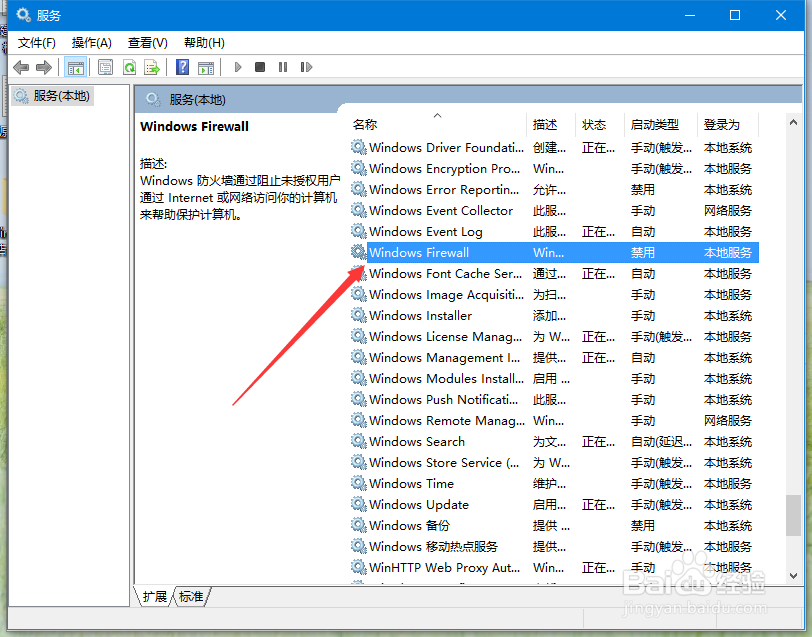Select the Windows Encryption Pro... service row

click(x=554, y=168)
